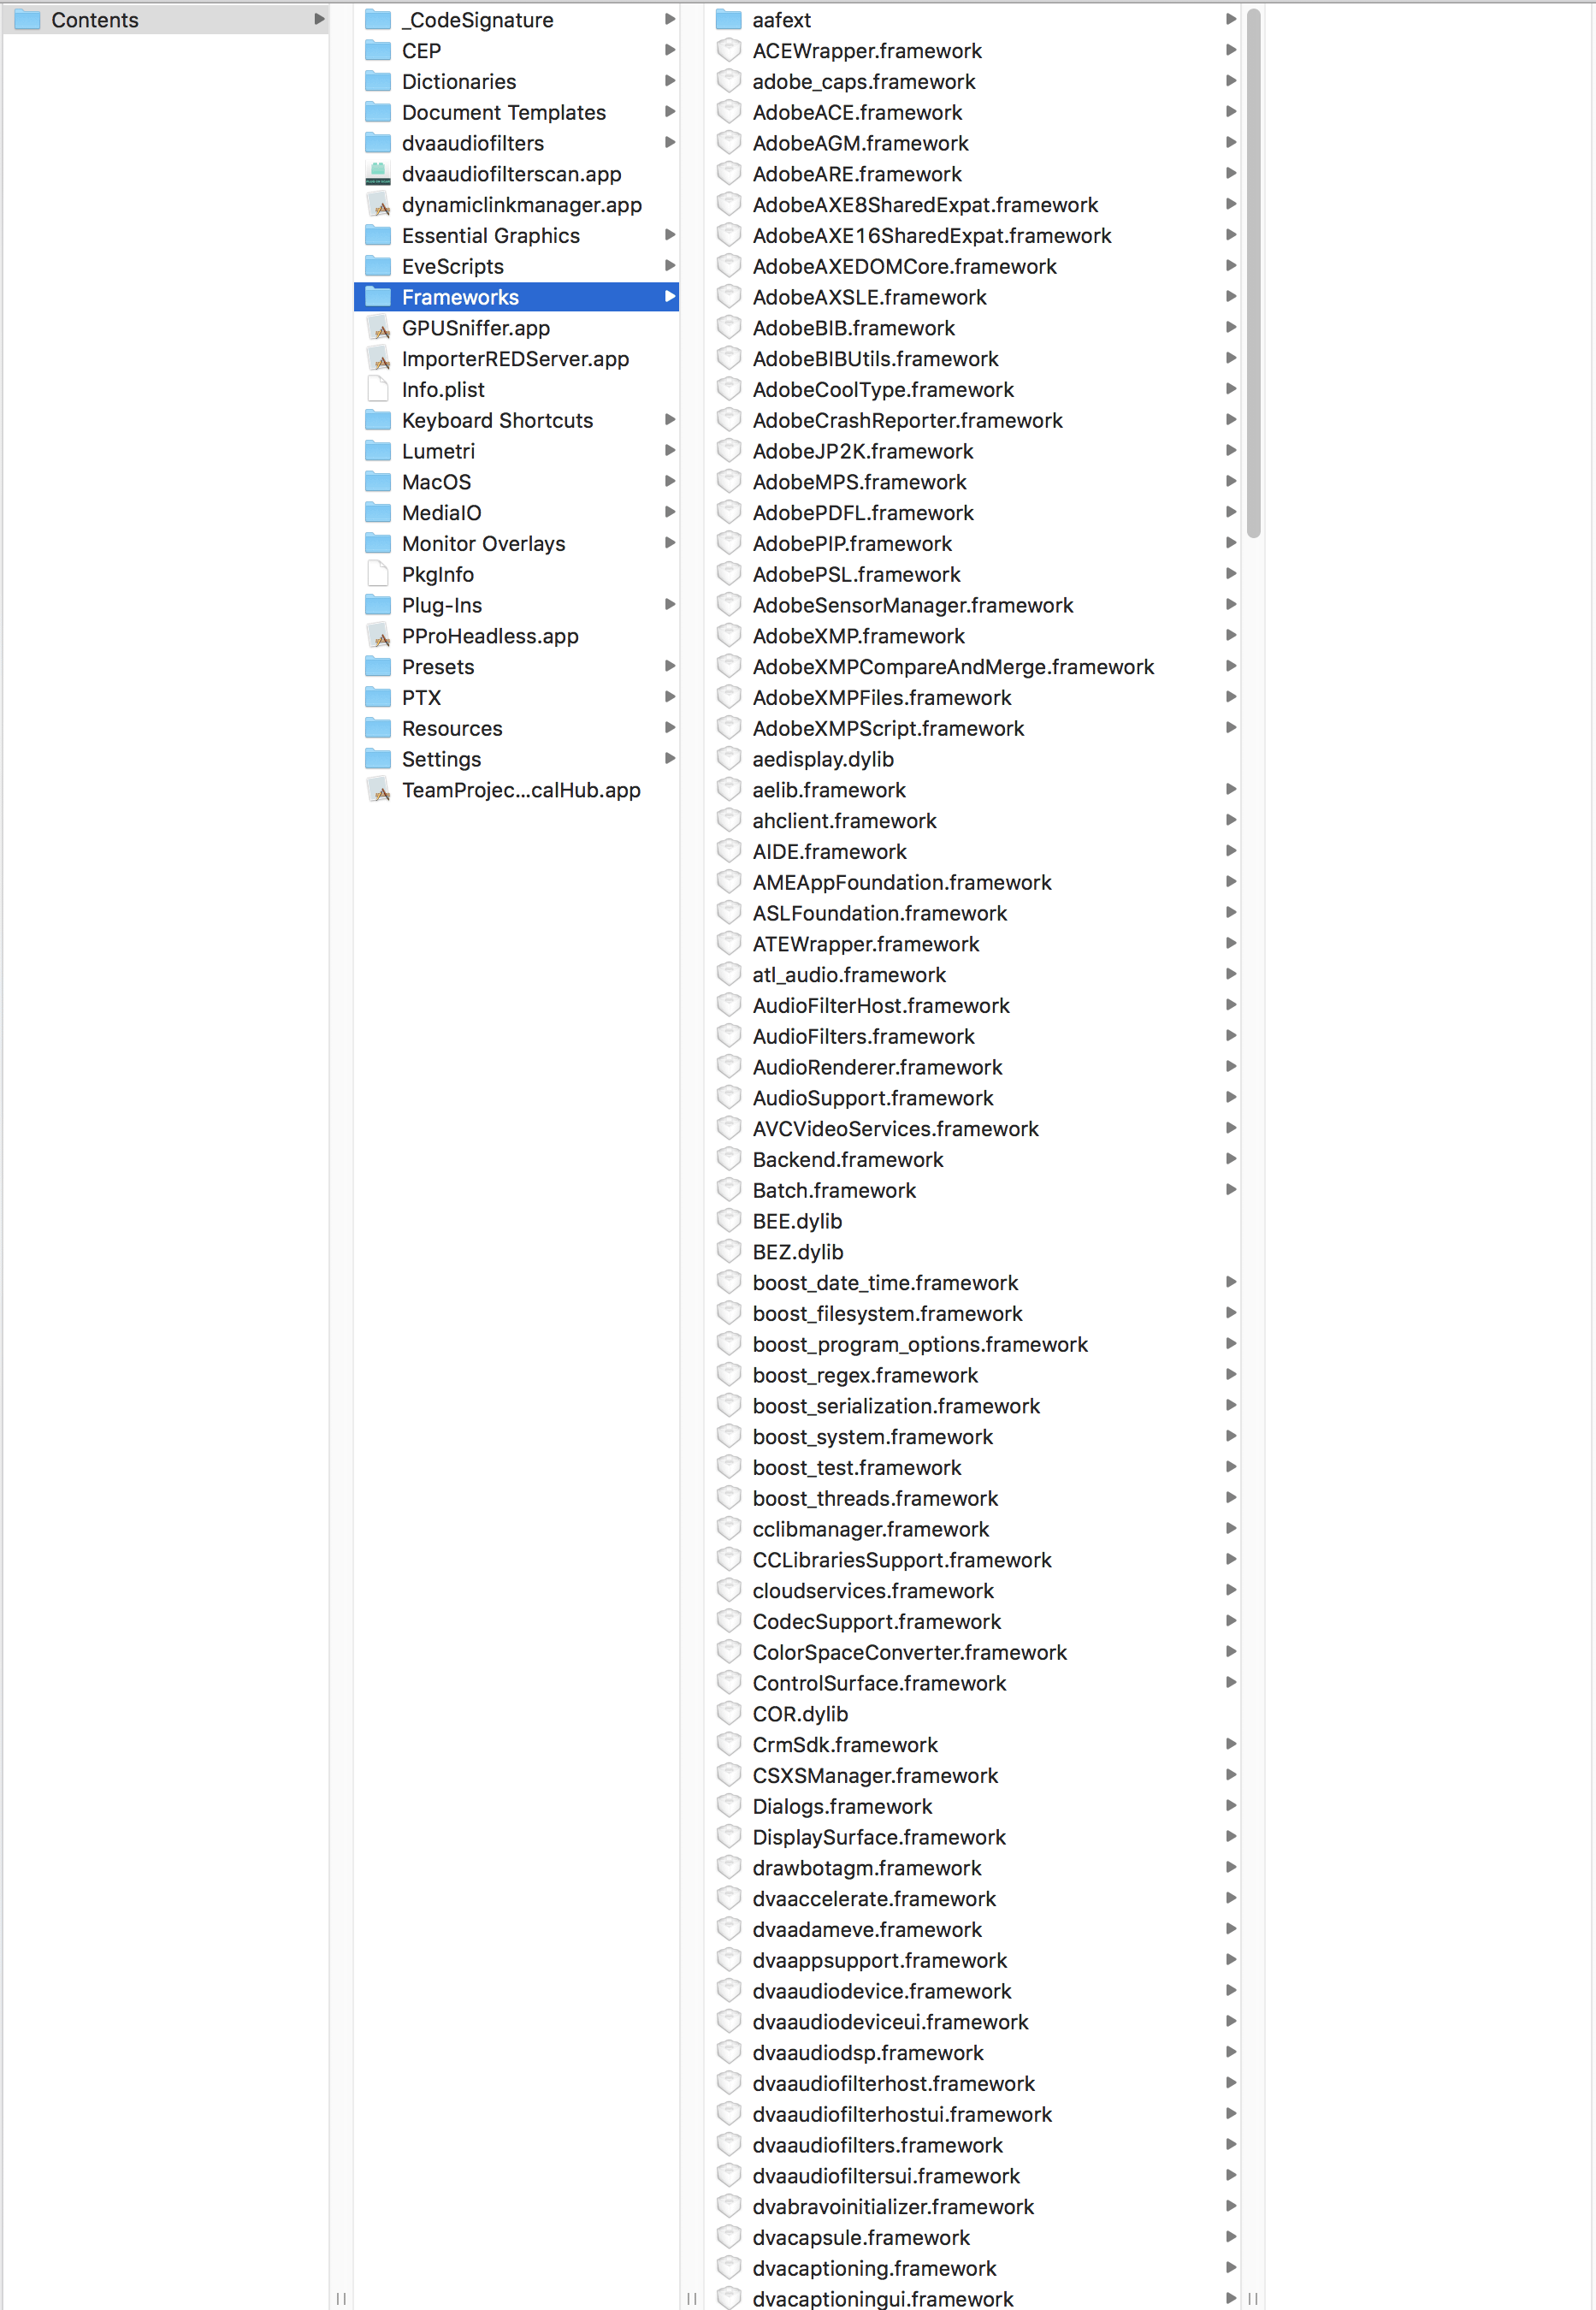Select CCLibrariesSupport.framework
1596x2310 pixels.
(x=972, y=1559)
